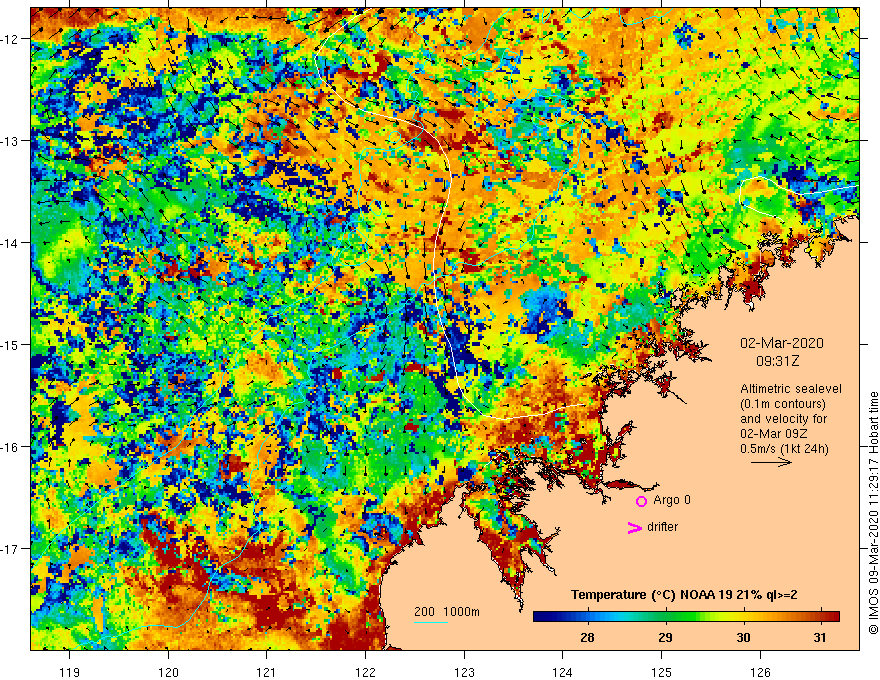The image size is (880, 680).
Task: Click the 0.5m/s velocity reference arrow
Action: click(771, 462)
